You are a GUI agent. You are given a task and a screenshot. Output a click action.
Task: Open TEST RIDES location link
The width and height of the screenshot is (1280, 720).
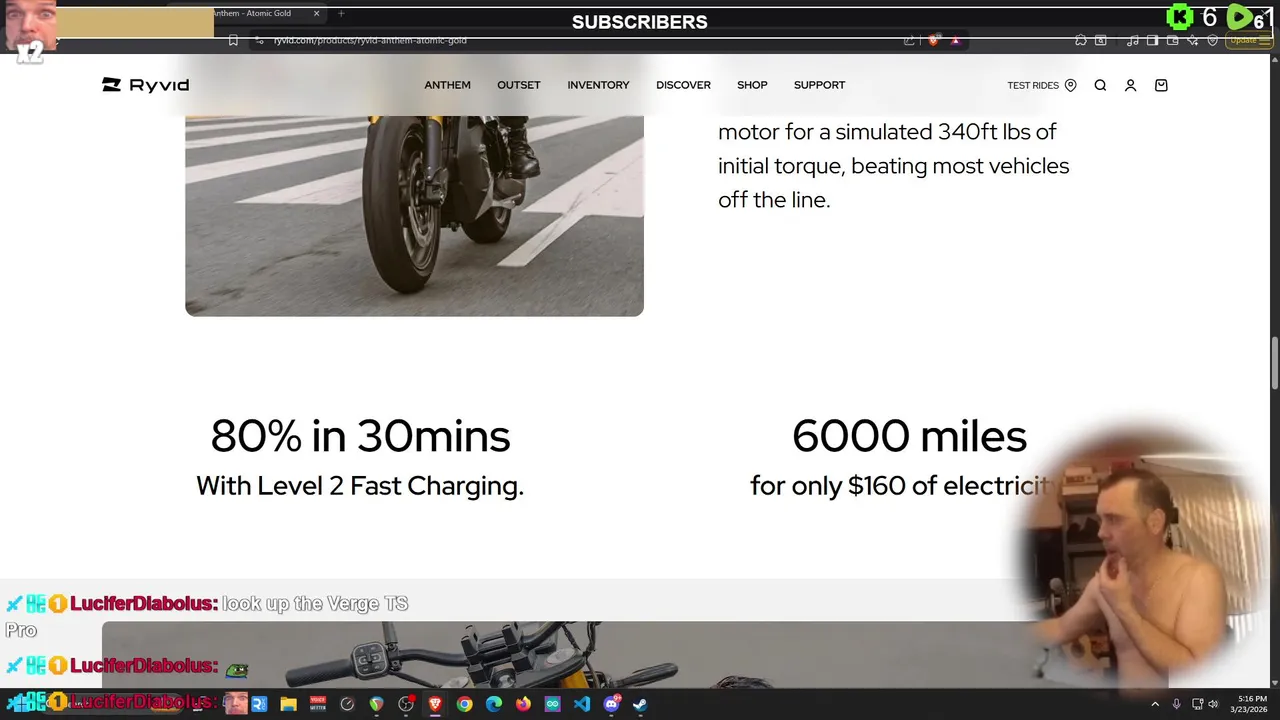pyautogui.click(x=1041, y=85)
